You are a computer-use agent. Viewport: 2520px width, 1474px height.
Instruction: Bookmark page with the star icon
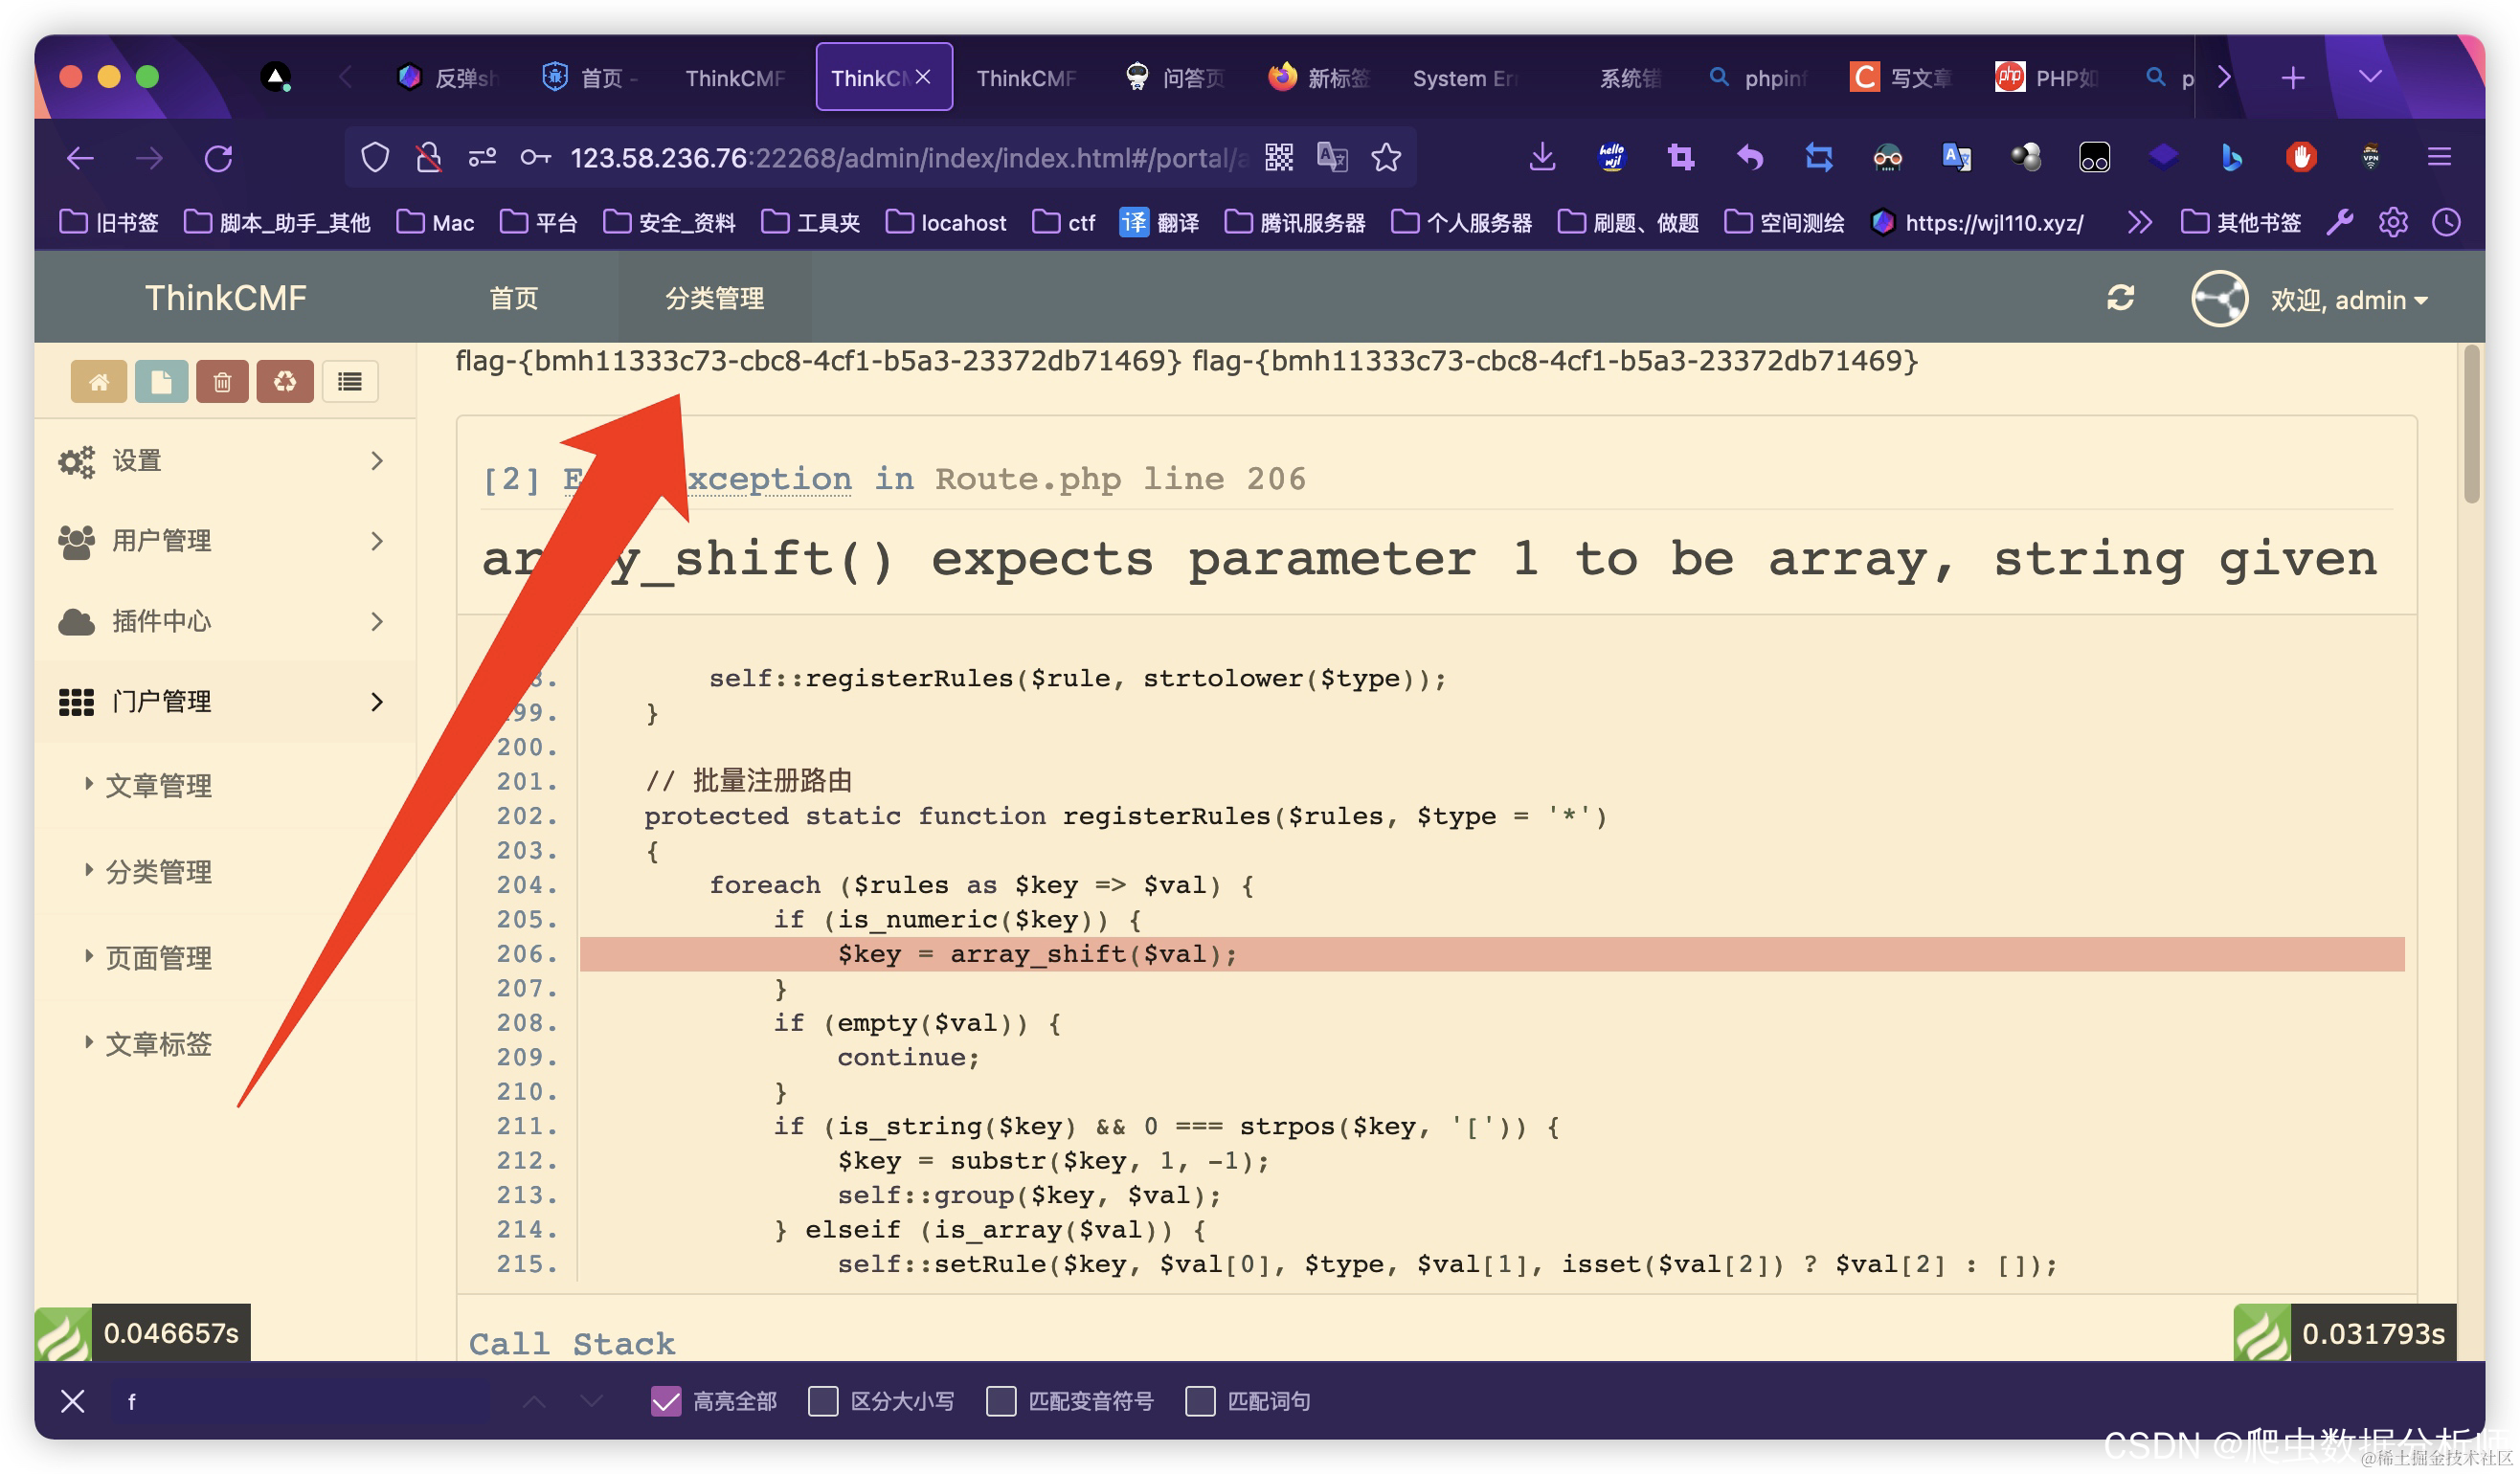pos(1386,158)
